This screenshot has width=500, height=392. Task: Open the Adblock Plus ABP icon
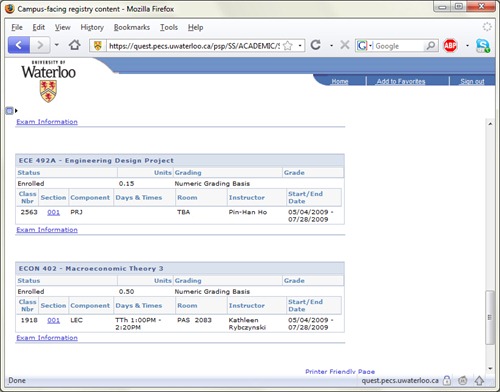pos(450,46)
